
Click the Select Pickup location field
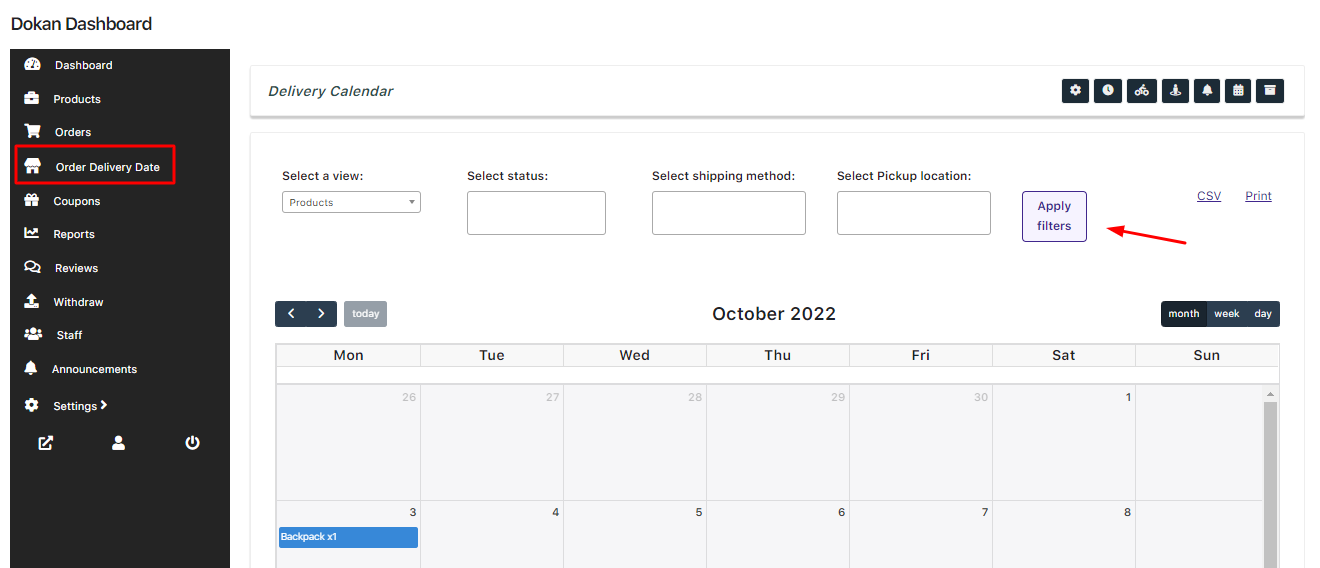pos(913,213)
